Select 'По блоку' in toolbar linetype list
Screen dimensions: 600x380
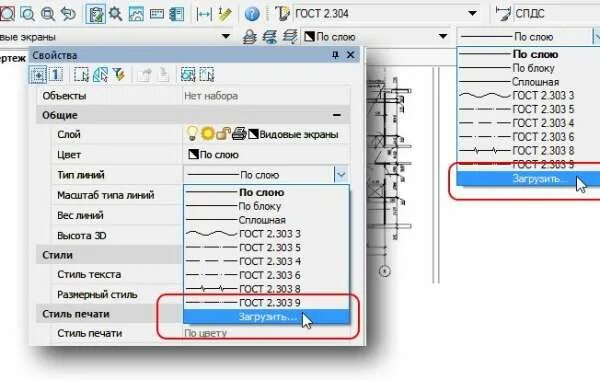click(x=528, y=68)
